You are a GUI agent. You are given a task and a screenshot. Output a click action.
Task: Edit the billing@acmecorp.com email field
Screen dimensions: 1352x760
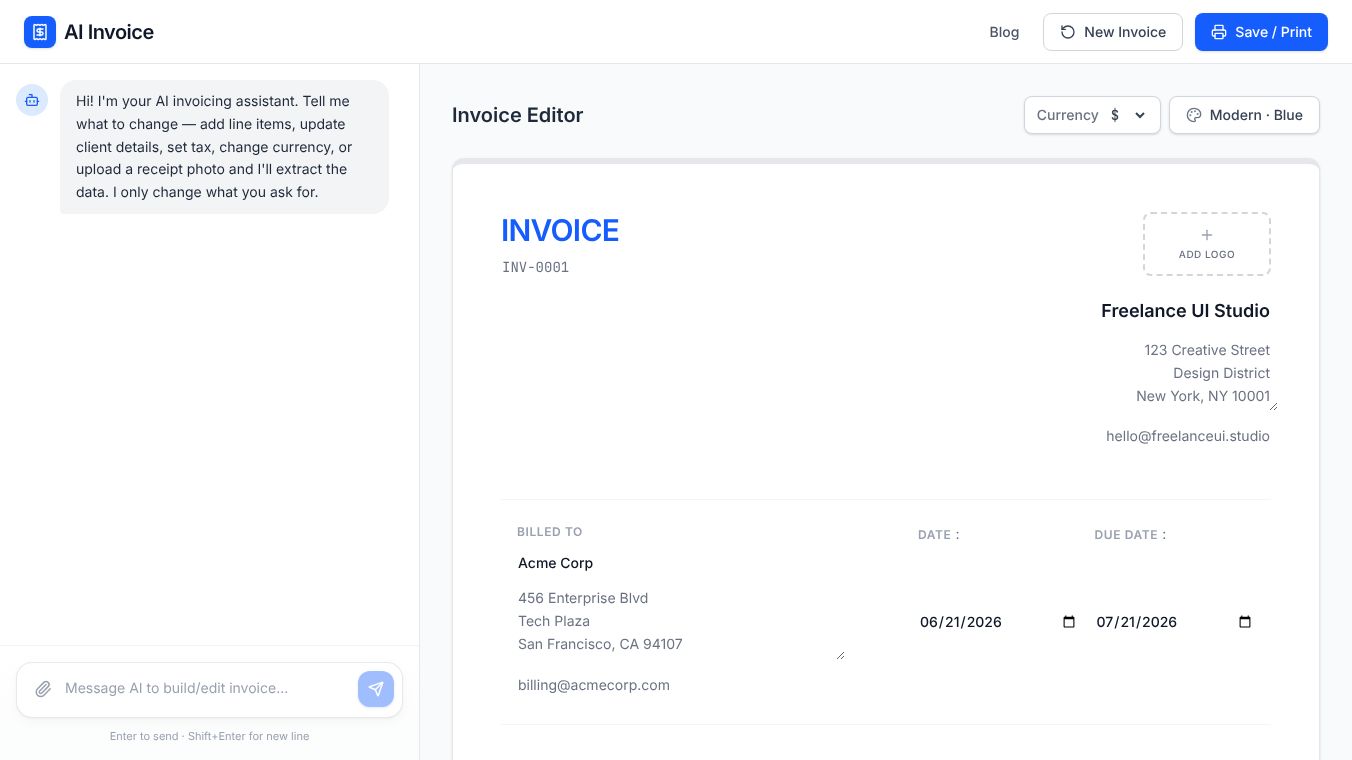[x=594, y=685]
